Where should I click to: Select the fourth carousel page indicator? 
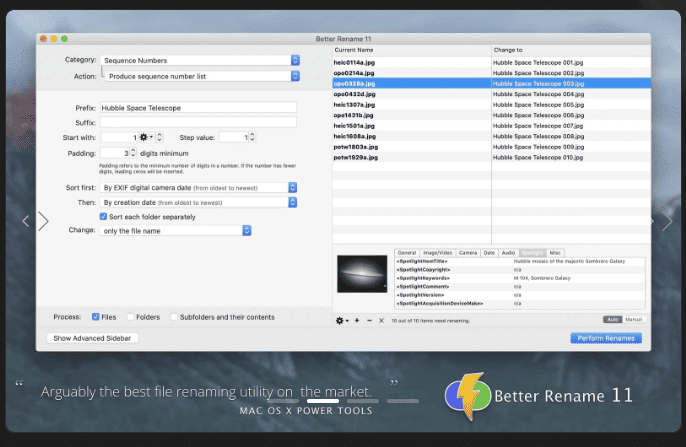click(403, 401)
